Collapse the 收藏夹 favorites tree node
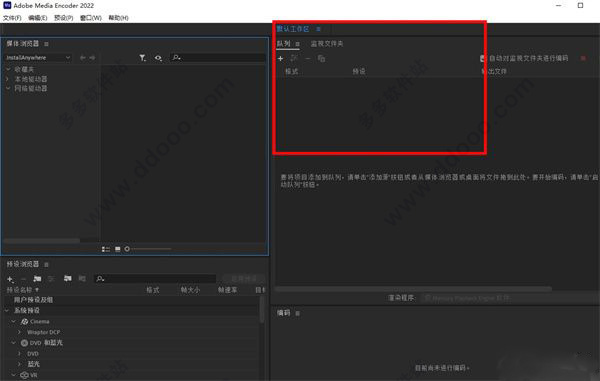This screenshot has height=381, width=600. tap(8, 69)
